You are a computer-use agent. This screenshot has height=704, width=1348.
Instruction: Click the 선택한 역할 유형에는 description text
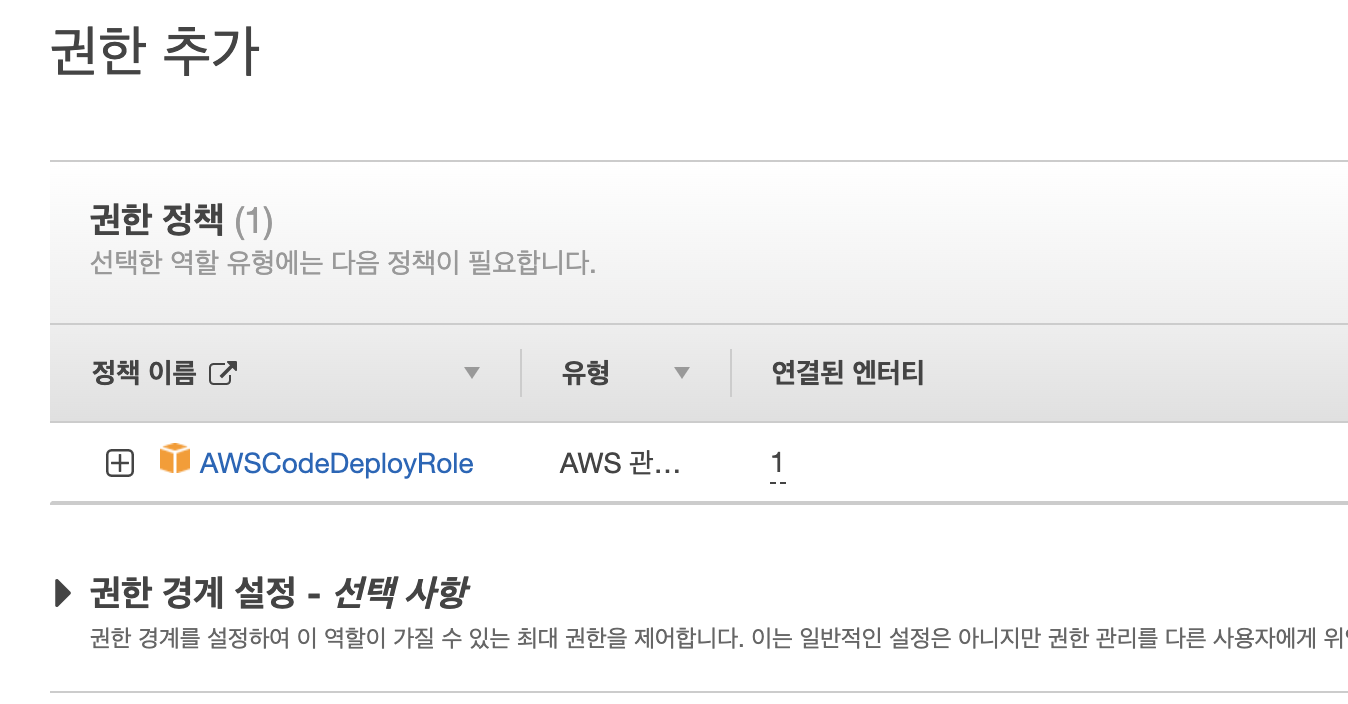[x=343, y=264]
